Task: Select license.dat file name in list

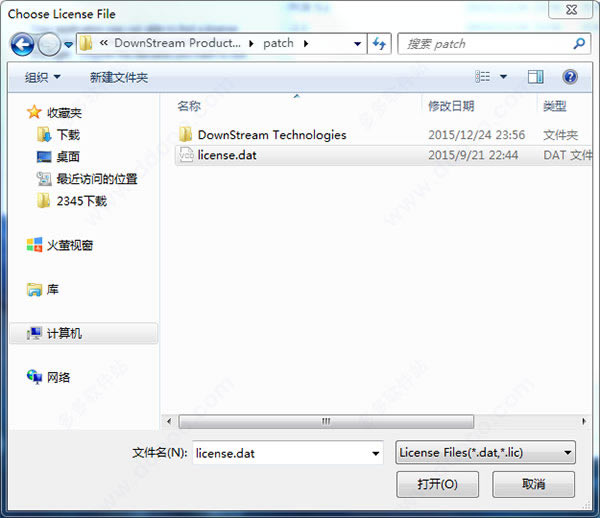Action: click(x=227, y=155)
